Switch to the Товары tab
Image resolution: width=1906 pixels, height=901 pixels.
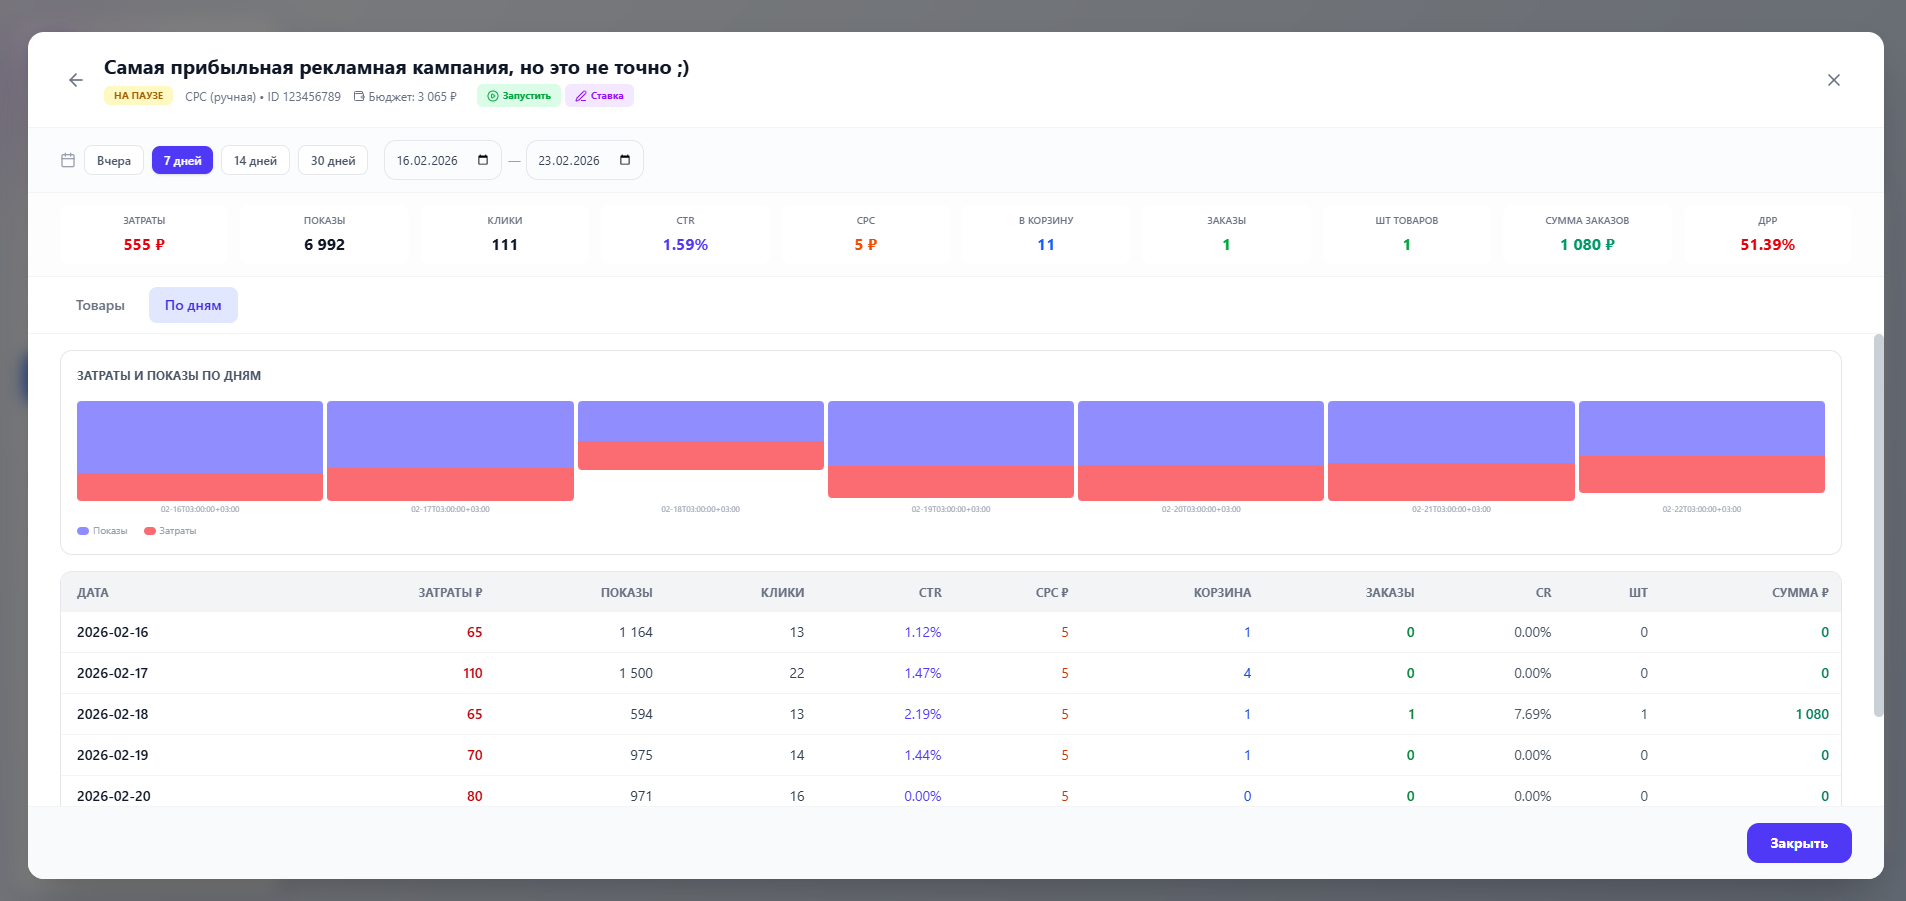coord(100,305)
